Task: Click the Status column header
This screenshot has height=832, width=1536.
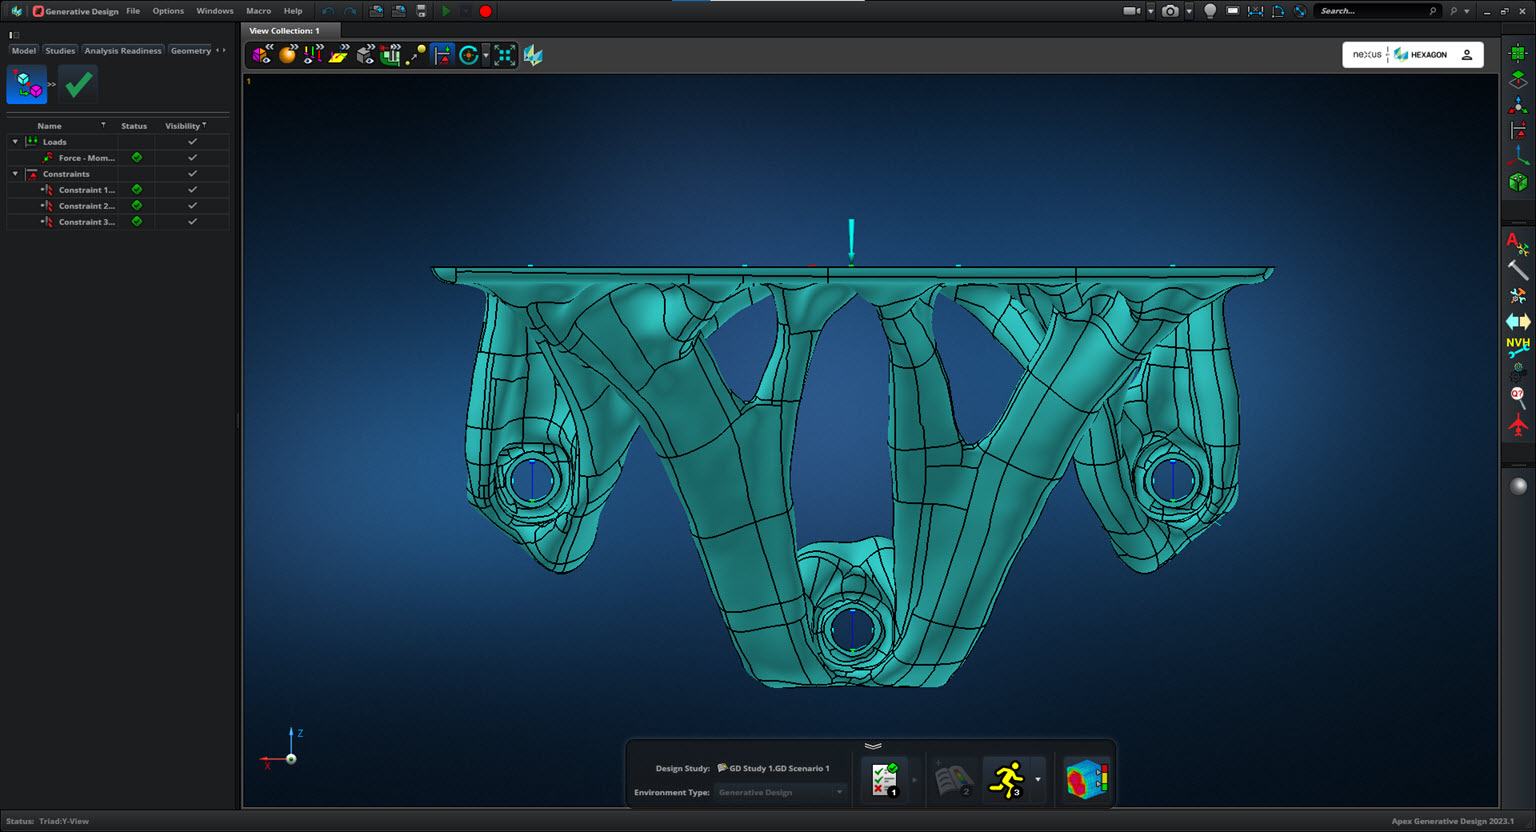Action: (134, 126)
